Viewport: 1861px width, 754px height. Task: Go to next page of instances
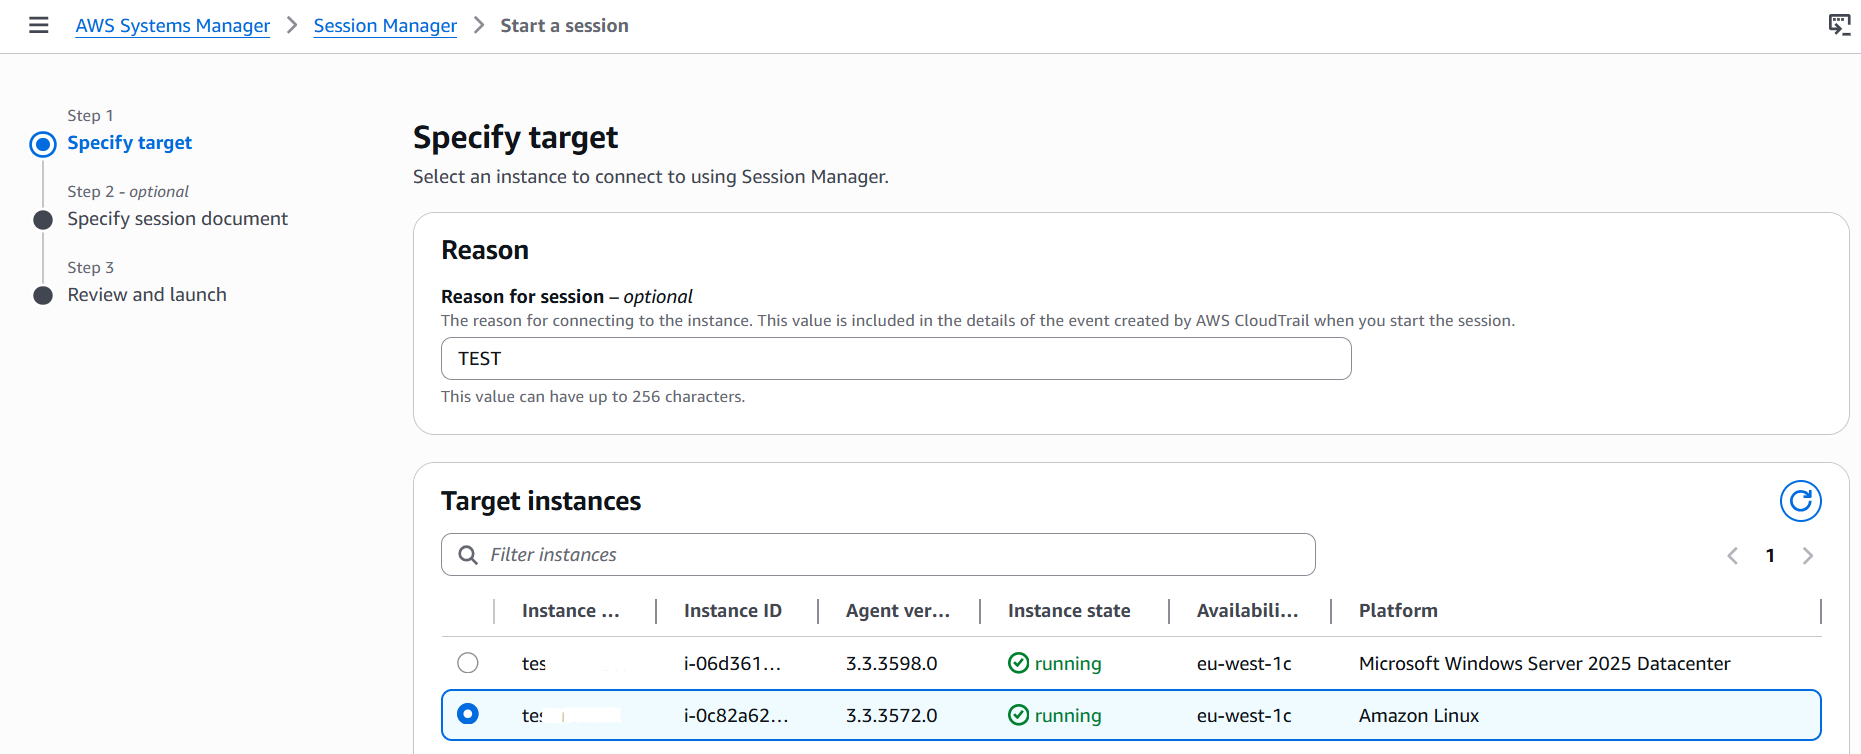1807,556
